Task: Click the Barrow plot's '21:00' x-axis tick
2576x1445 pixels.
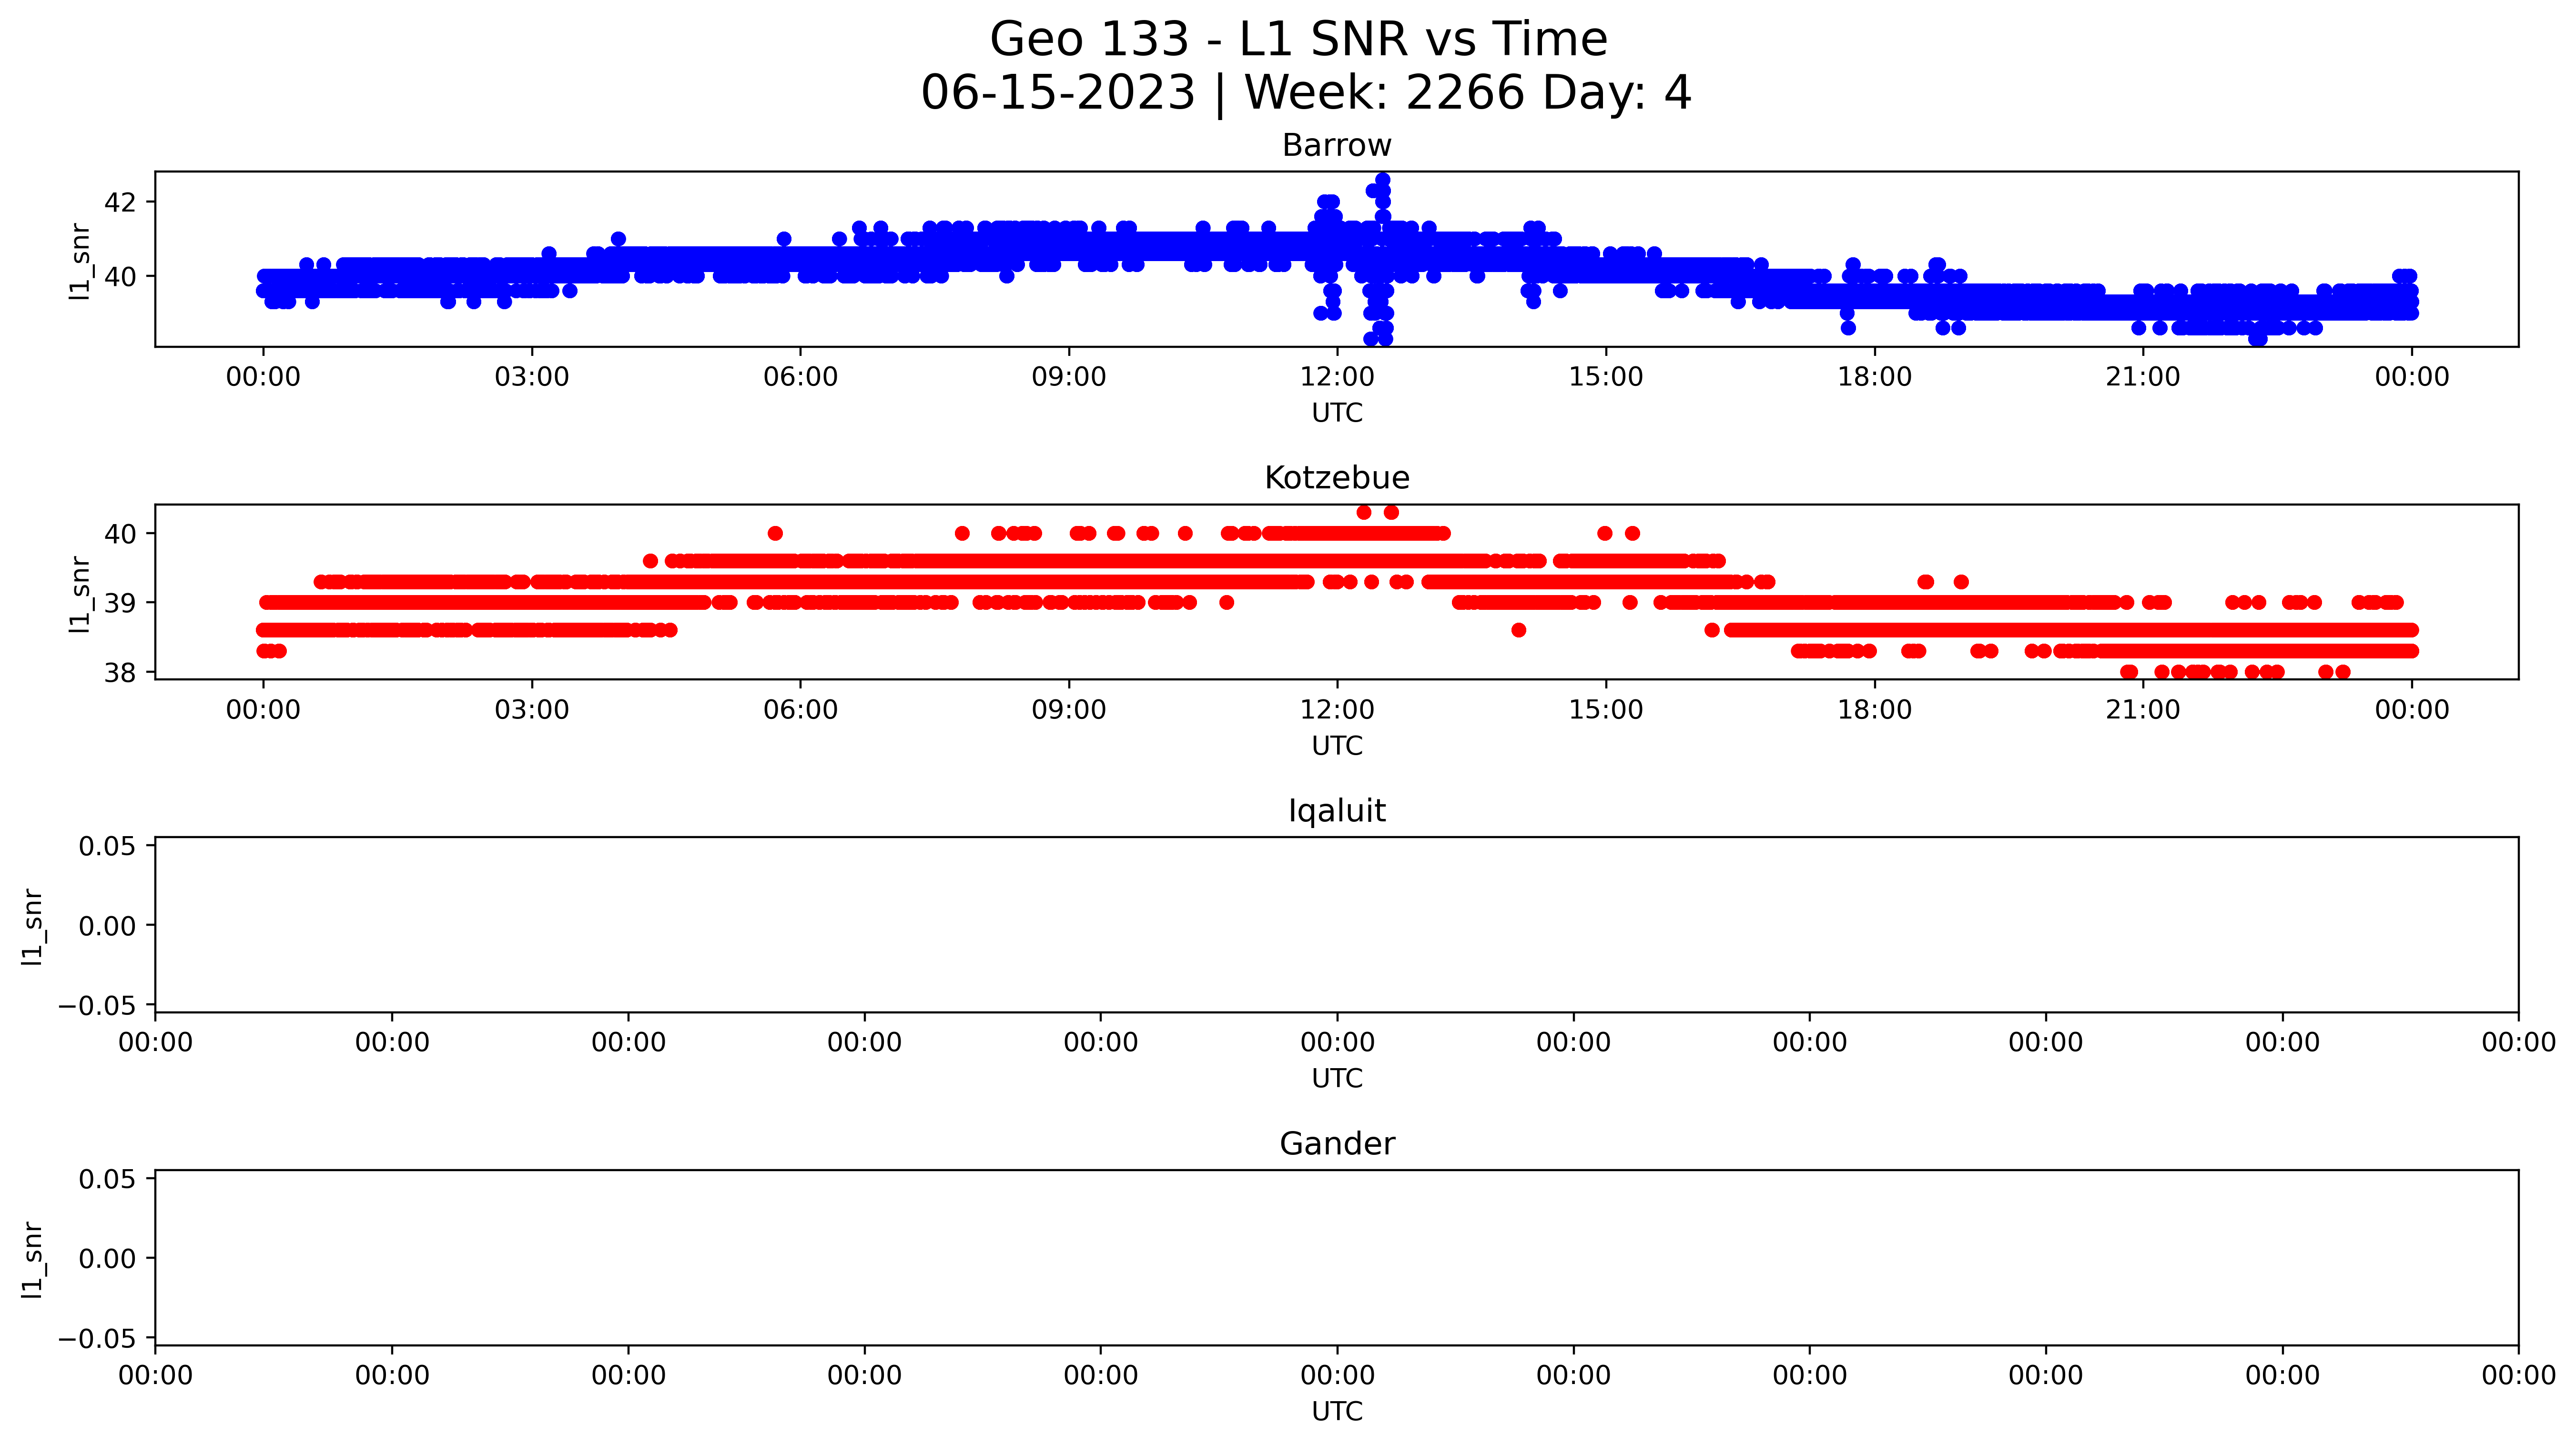Action: [x=2143, y=377]
